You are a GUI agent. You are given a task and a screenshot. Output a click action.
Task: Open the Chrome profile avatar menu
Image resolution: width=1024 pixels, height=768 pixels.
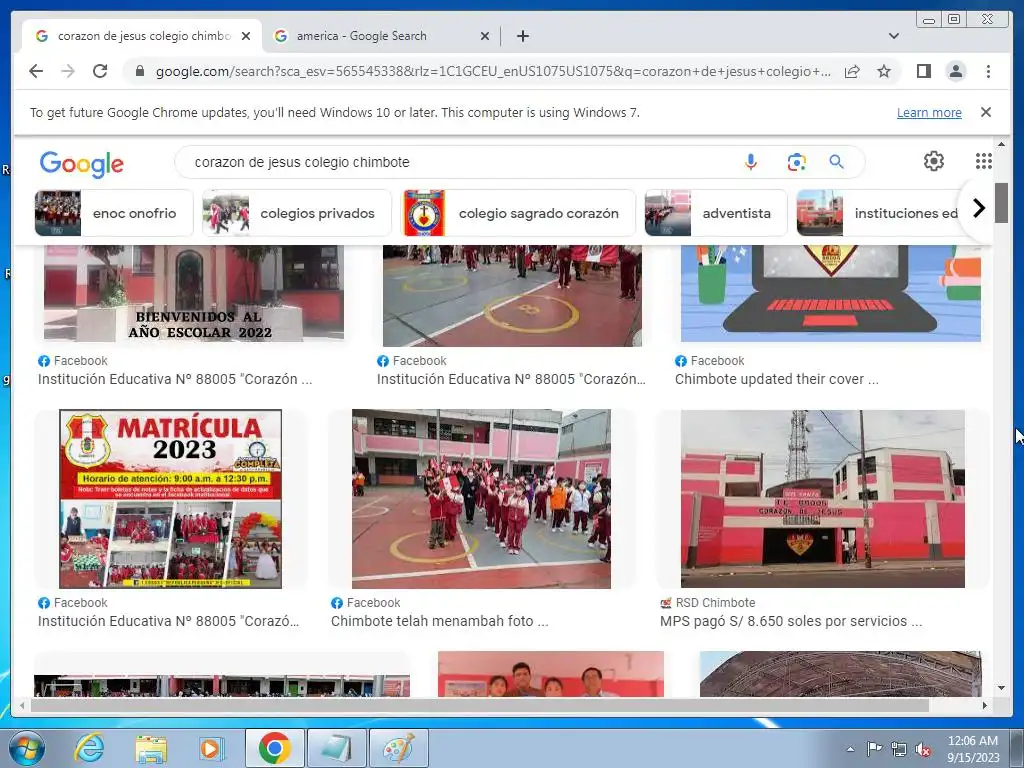955,71
